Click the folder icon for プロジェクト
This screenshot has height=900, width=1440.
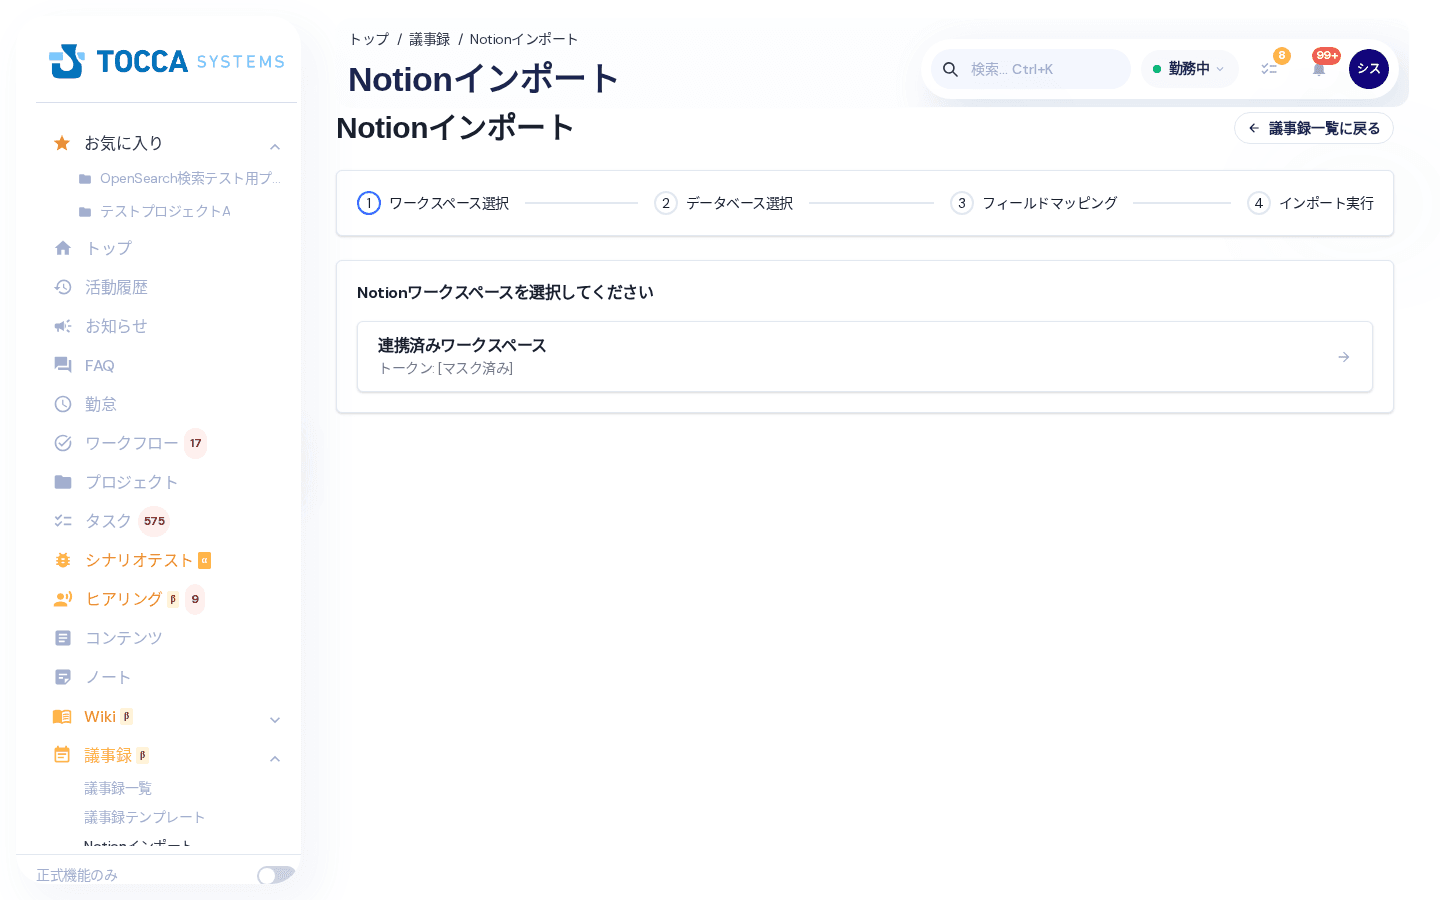coord(63,482)
